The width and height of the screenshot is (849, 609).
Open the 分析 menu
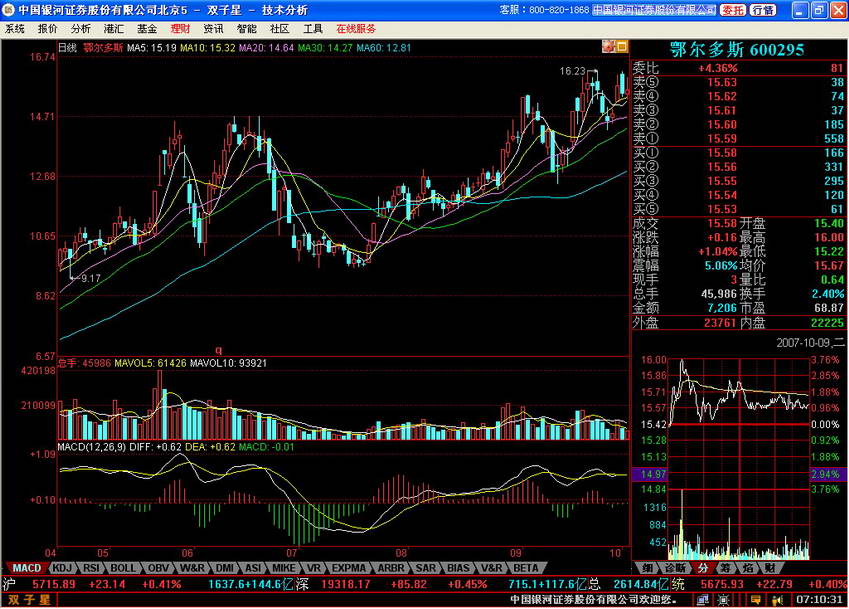(x=81, y=29)
